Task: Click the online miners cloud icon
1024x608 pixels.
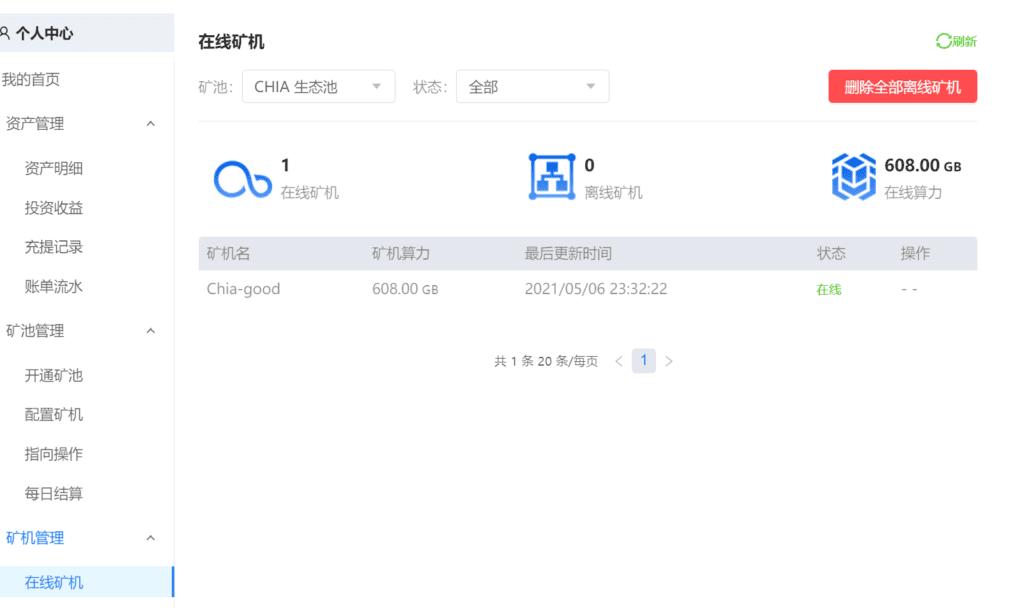Action: (x=242, y=178)
